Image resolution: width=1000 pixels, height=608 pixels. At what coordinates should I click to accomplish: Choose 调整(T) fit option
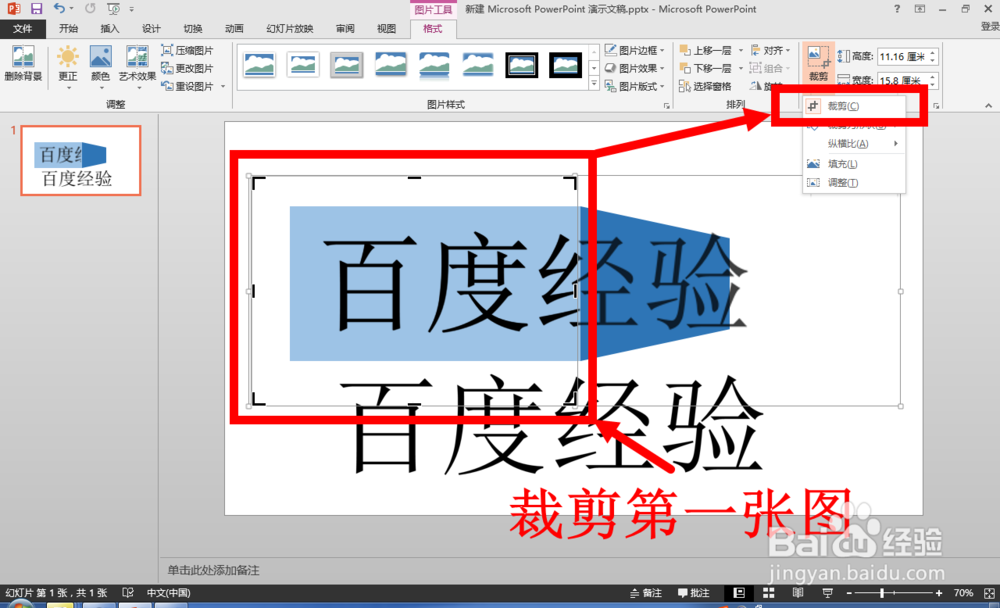854,182
